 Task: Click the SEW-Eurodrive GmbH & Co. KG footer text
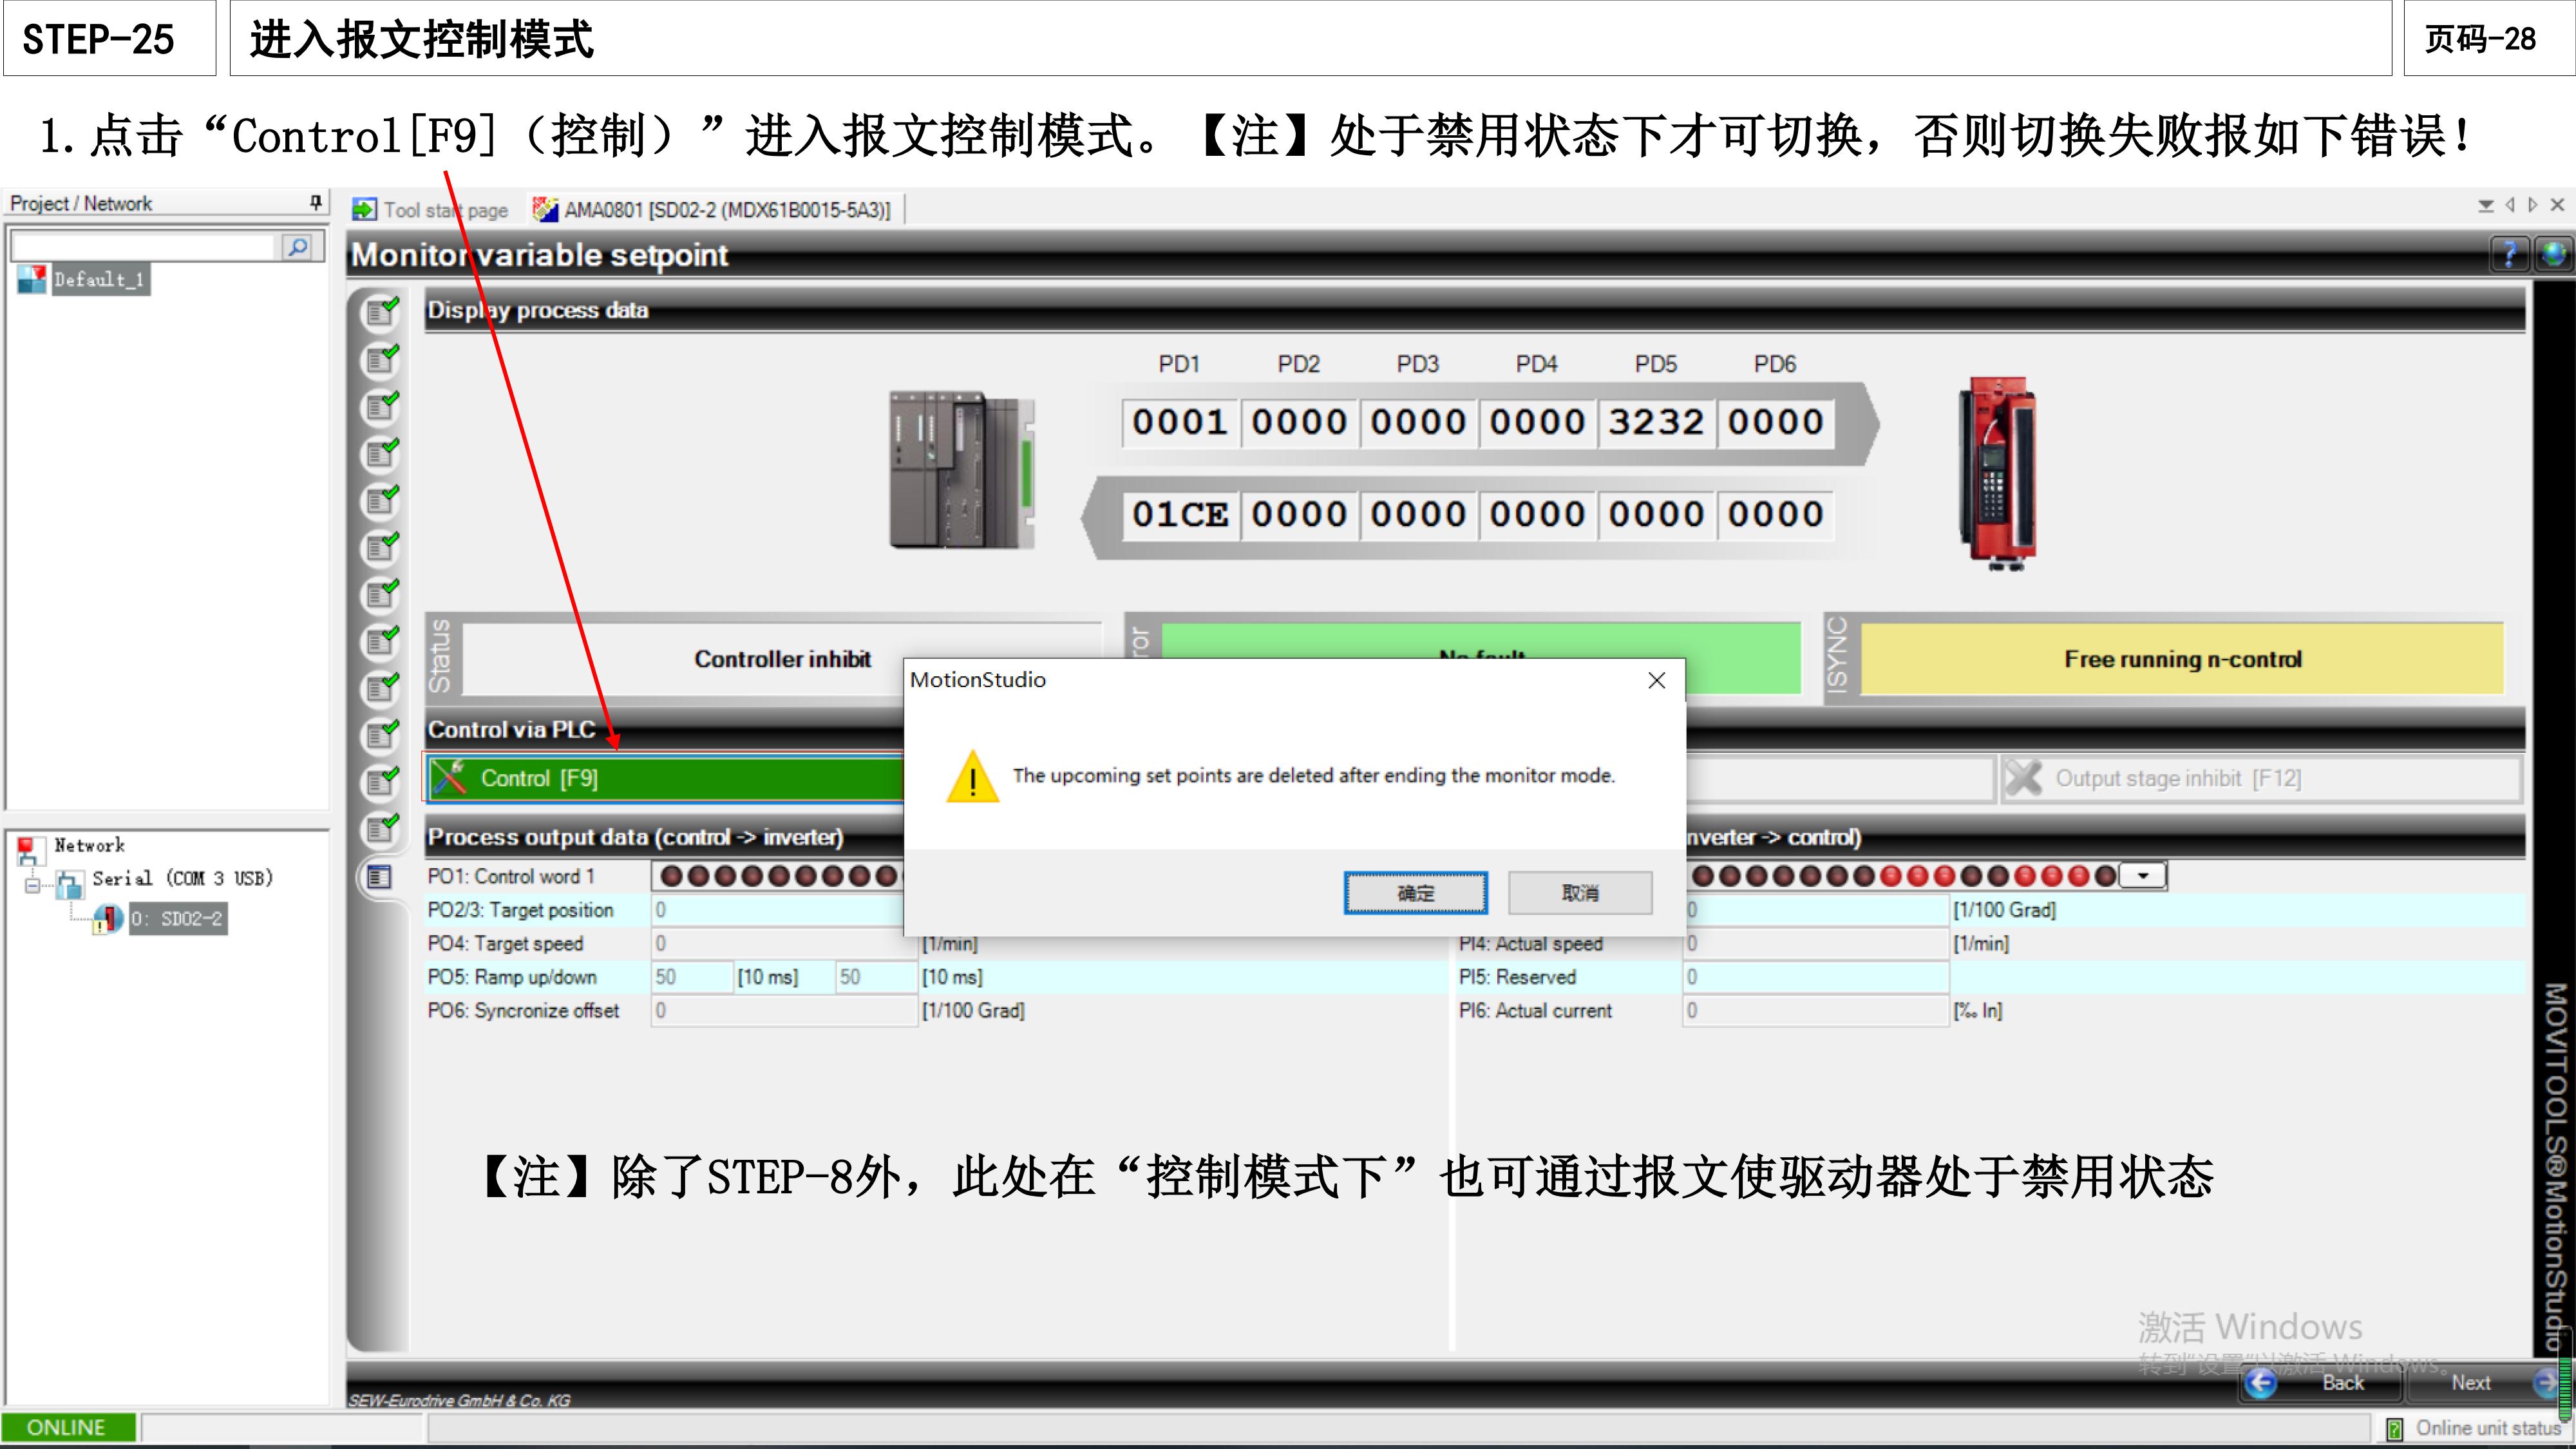click(x=459, y=1401)
